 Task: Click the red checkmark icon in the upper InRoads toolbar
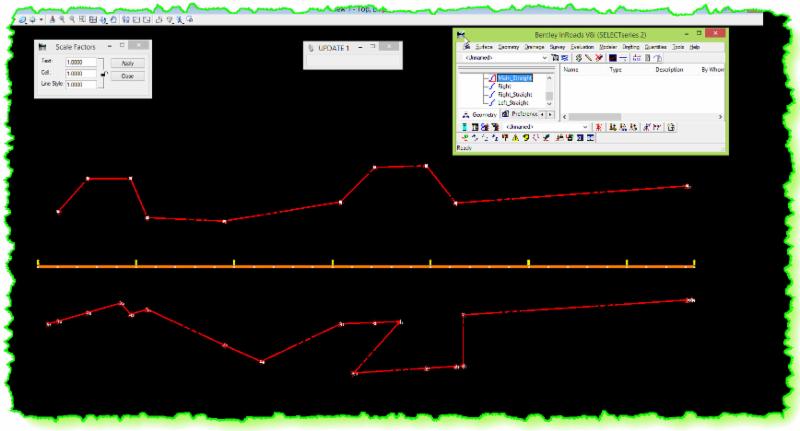[x=599, y=58]
